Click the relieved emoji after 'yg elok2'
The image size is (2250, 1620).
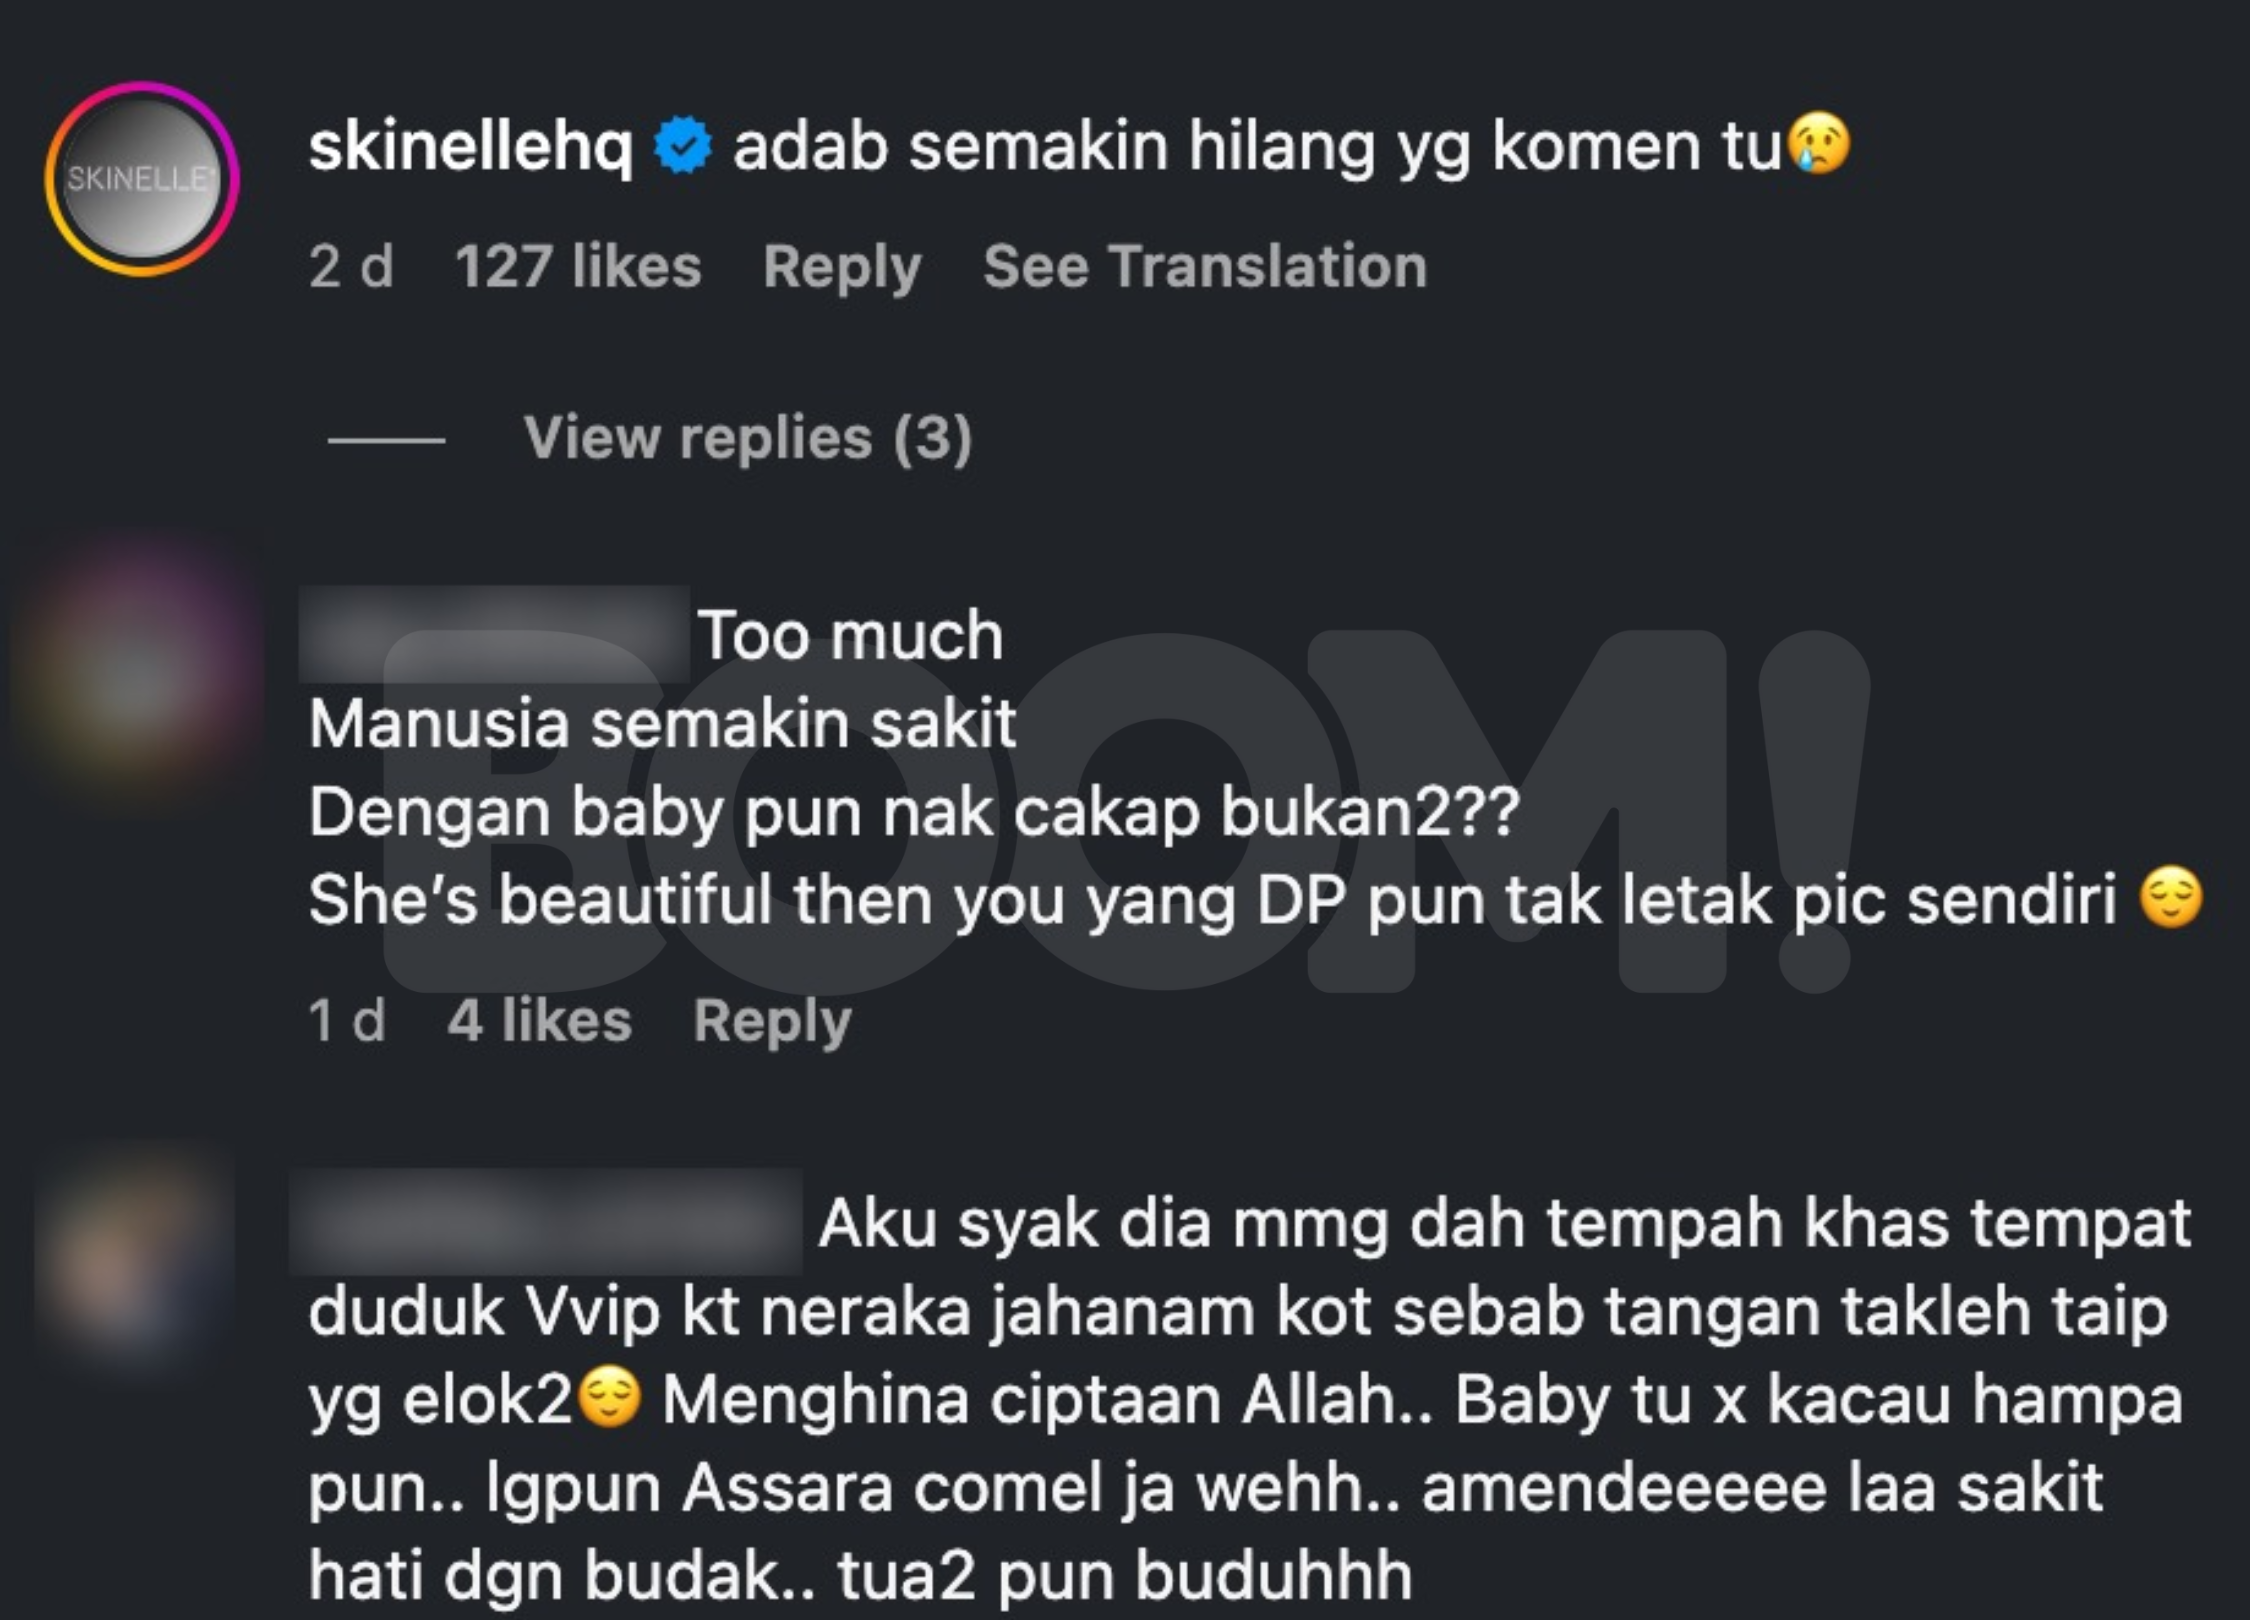[610, 1397]
